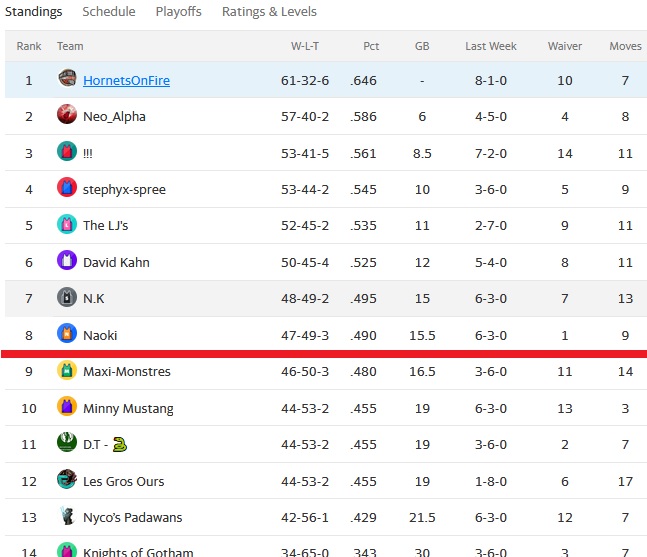The height and width of the screenshot is (557, 647).
Task: Click the HornetsOnFire team logo icon
Action: point(67,78)
